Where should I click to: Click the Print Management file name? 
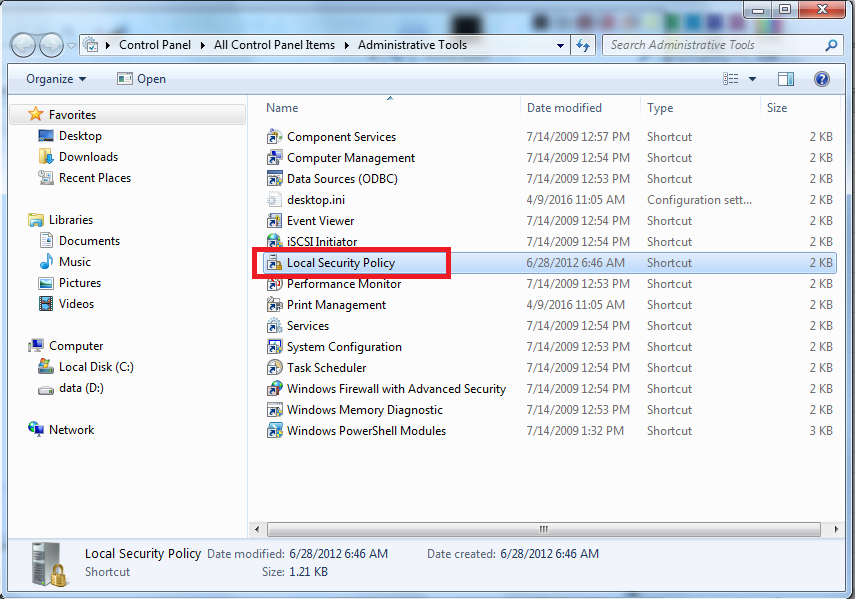(336, 305)
